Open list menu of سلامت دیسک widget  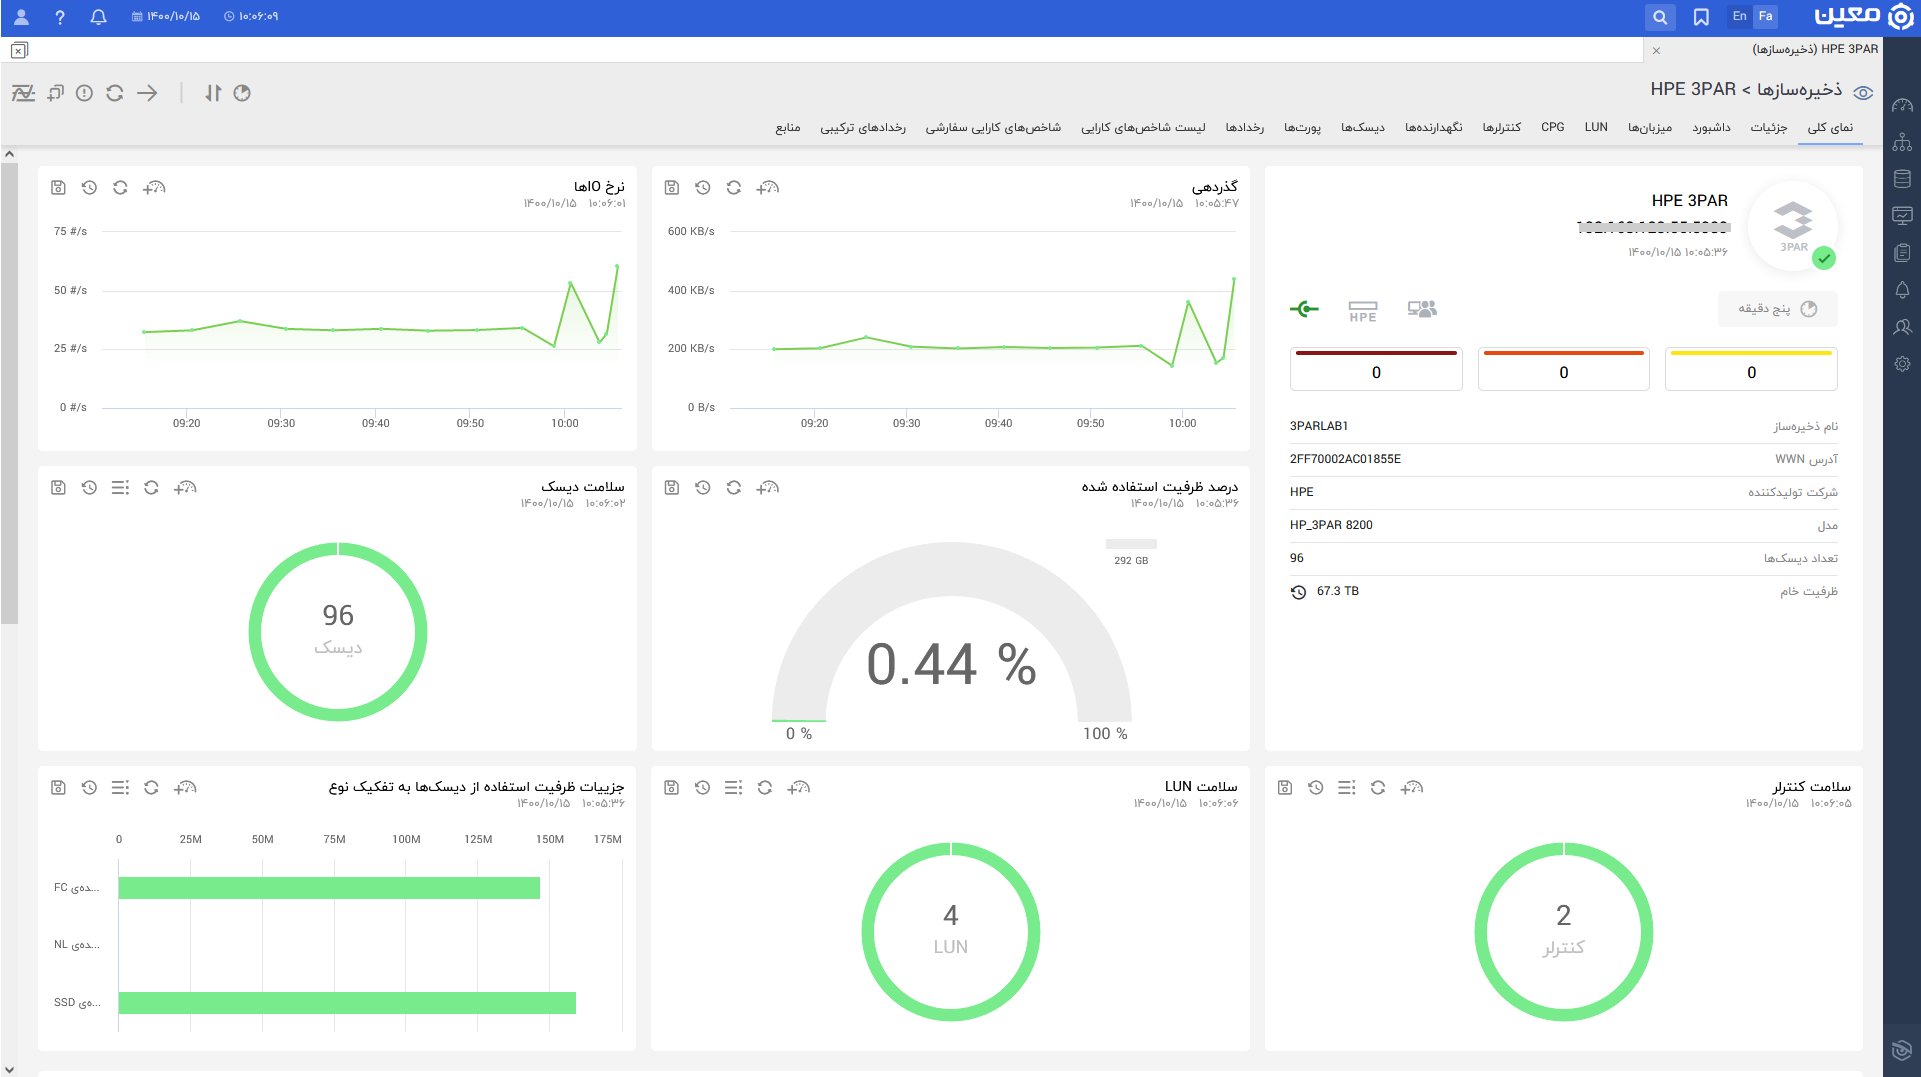(x=120, y=487)
